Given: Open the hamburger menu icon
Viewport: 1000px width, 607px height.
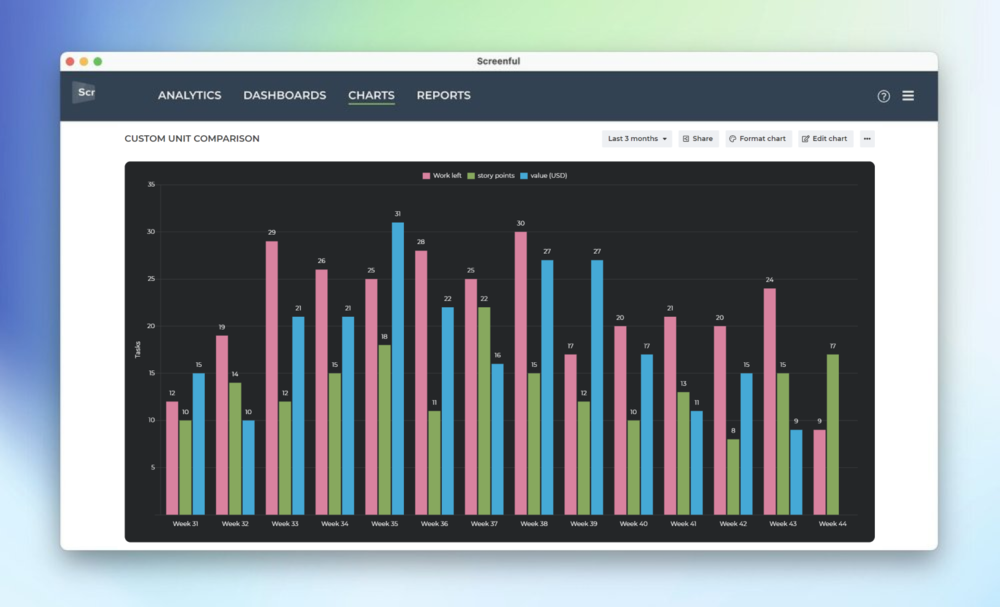Looking at the screenshot, I should tap(908, 96).
